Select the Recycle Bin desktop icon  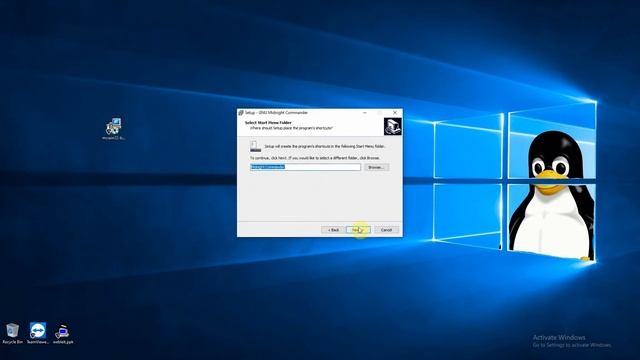[x=12, y=333]
